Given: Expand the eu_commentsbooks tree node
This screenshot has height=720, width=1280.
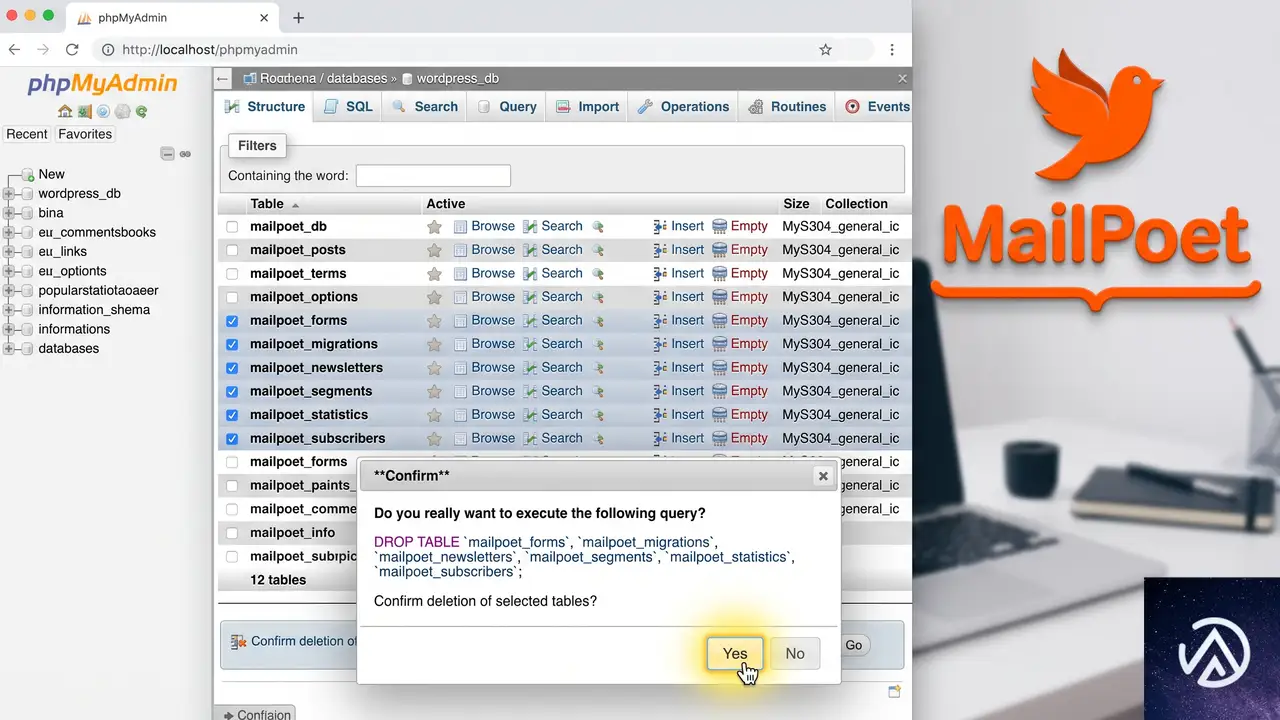Looking at the screenshot, I should 9,232.
